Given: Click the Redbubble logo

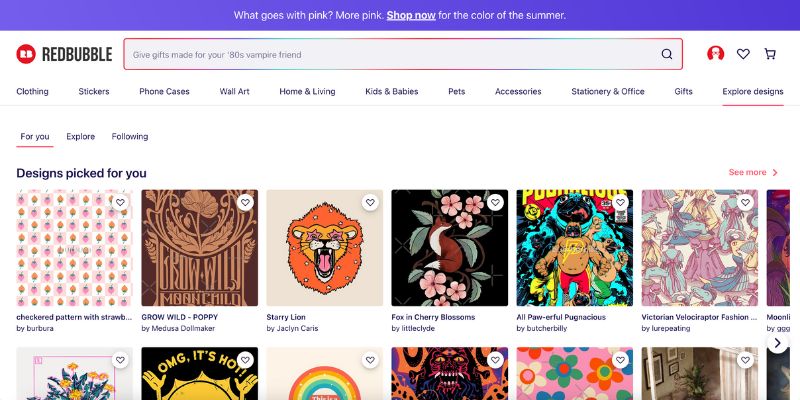Looking at the screenshot, I should coord(64,54).
